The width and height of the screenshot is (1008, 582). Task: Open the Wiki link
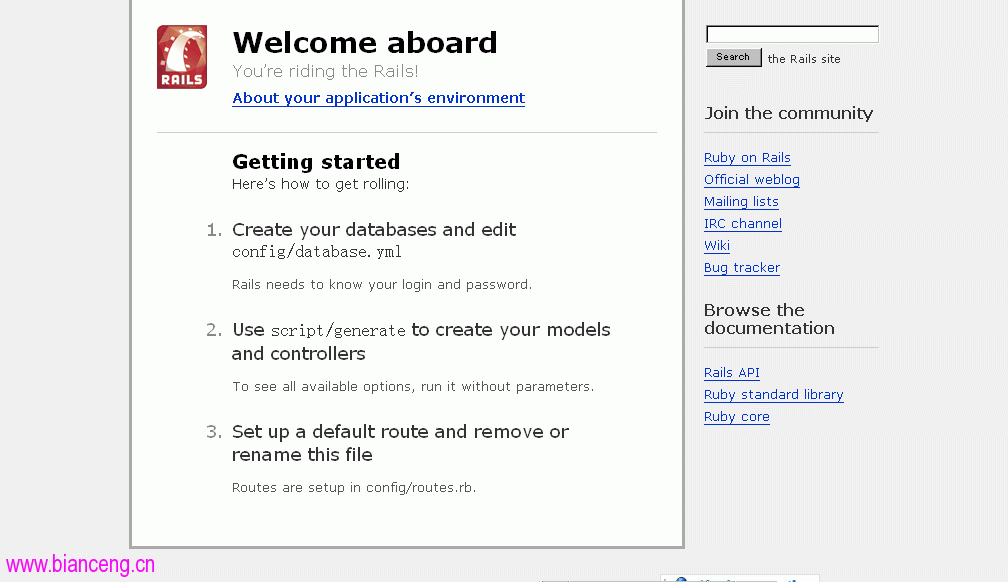717,245
